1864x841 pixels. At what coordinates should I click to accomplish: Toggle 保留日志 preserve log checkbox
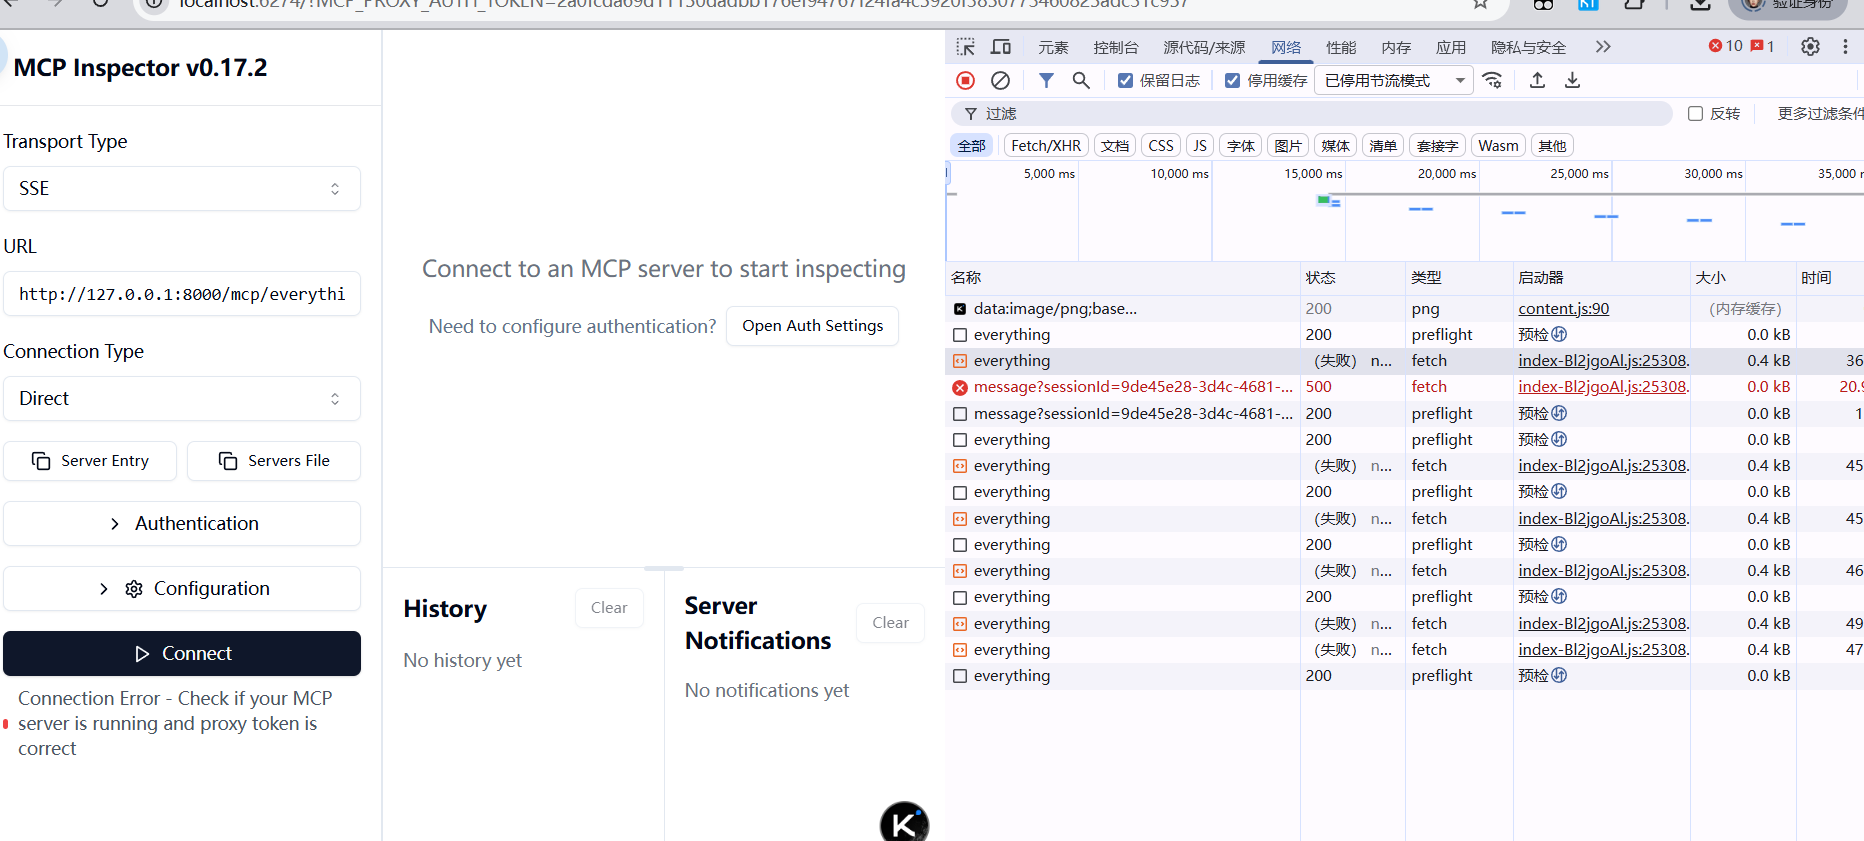[x=1126, y=81]
